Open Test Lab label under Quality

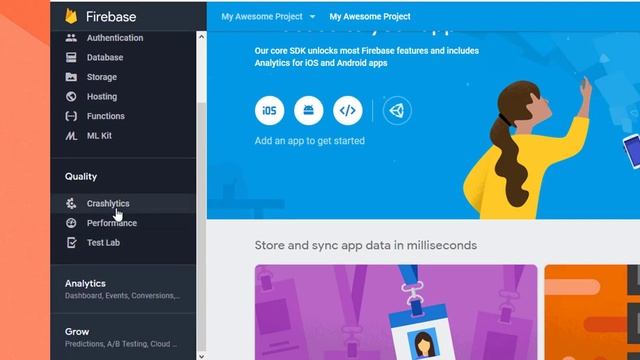click(x=103, y=242)
